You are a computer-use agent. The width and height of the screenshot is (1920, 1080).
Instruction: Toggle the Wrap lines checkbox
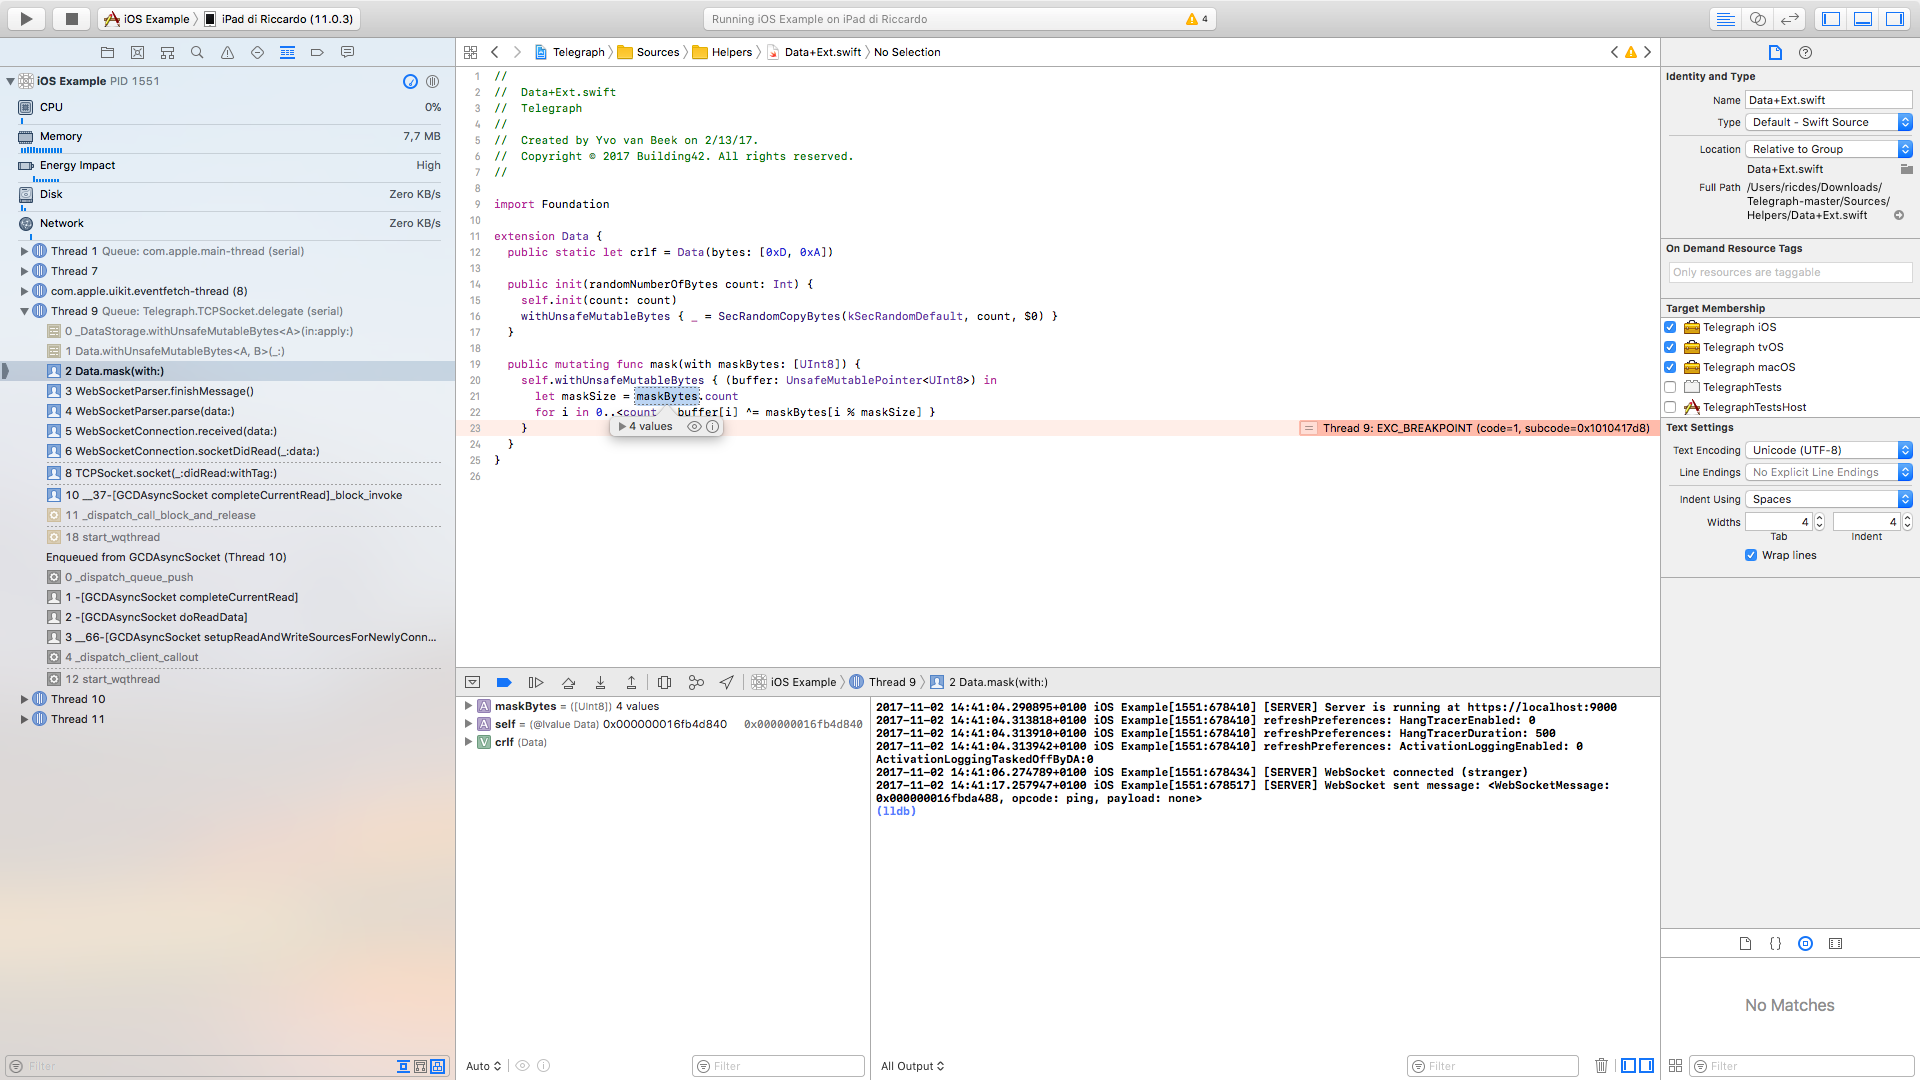click(1751, 555)
